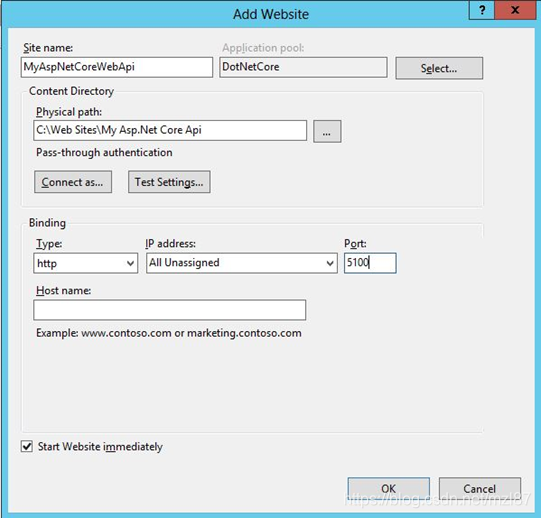Click the Physical path: label
Screen dimensions: 541x518
[x=69, y=112]
